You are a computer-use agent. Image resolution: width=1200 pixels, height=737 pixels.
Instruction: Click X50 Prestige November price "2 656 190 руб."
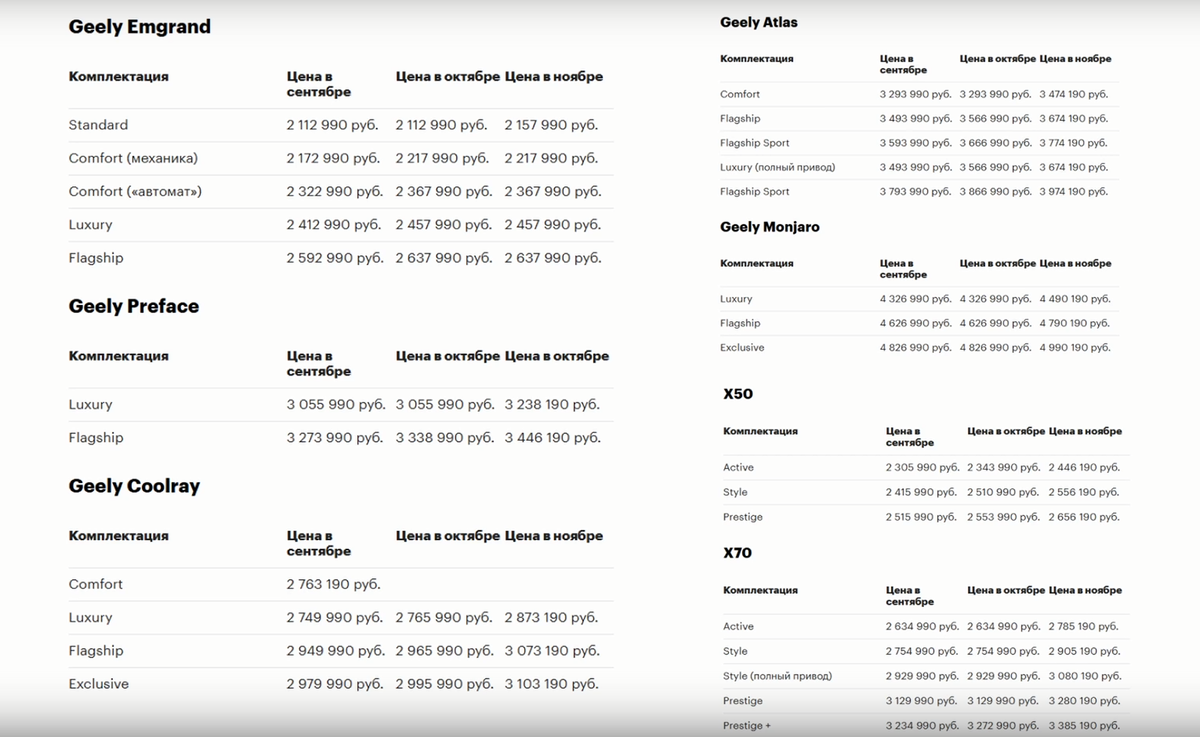pyautogui.click(x=1084, y=517)
